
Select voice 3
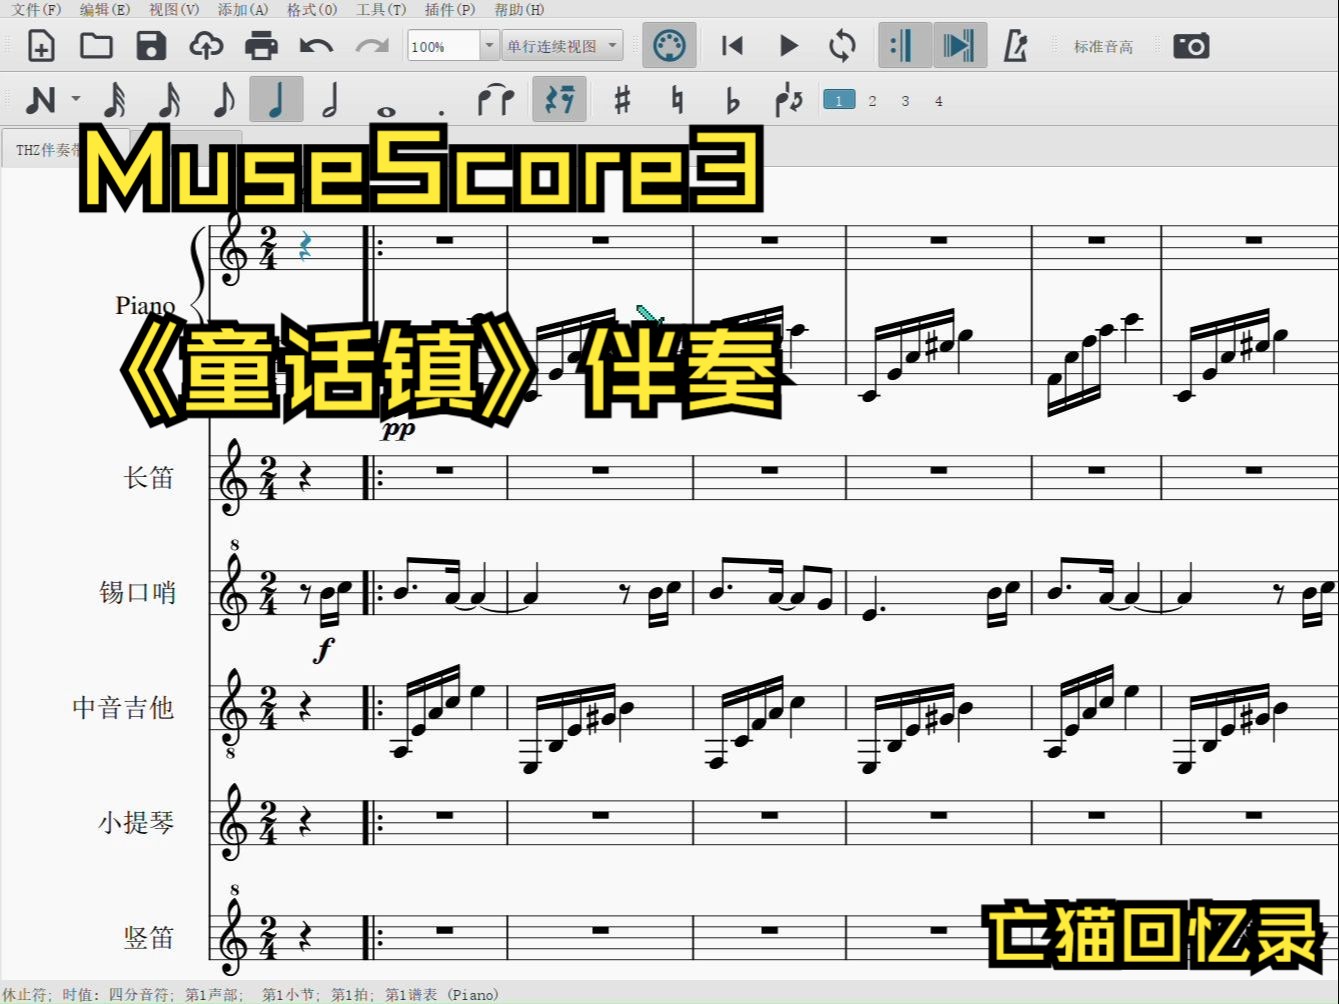tap(905, 101)
